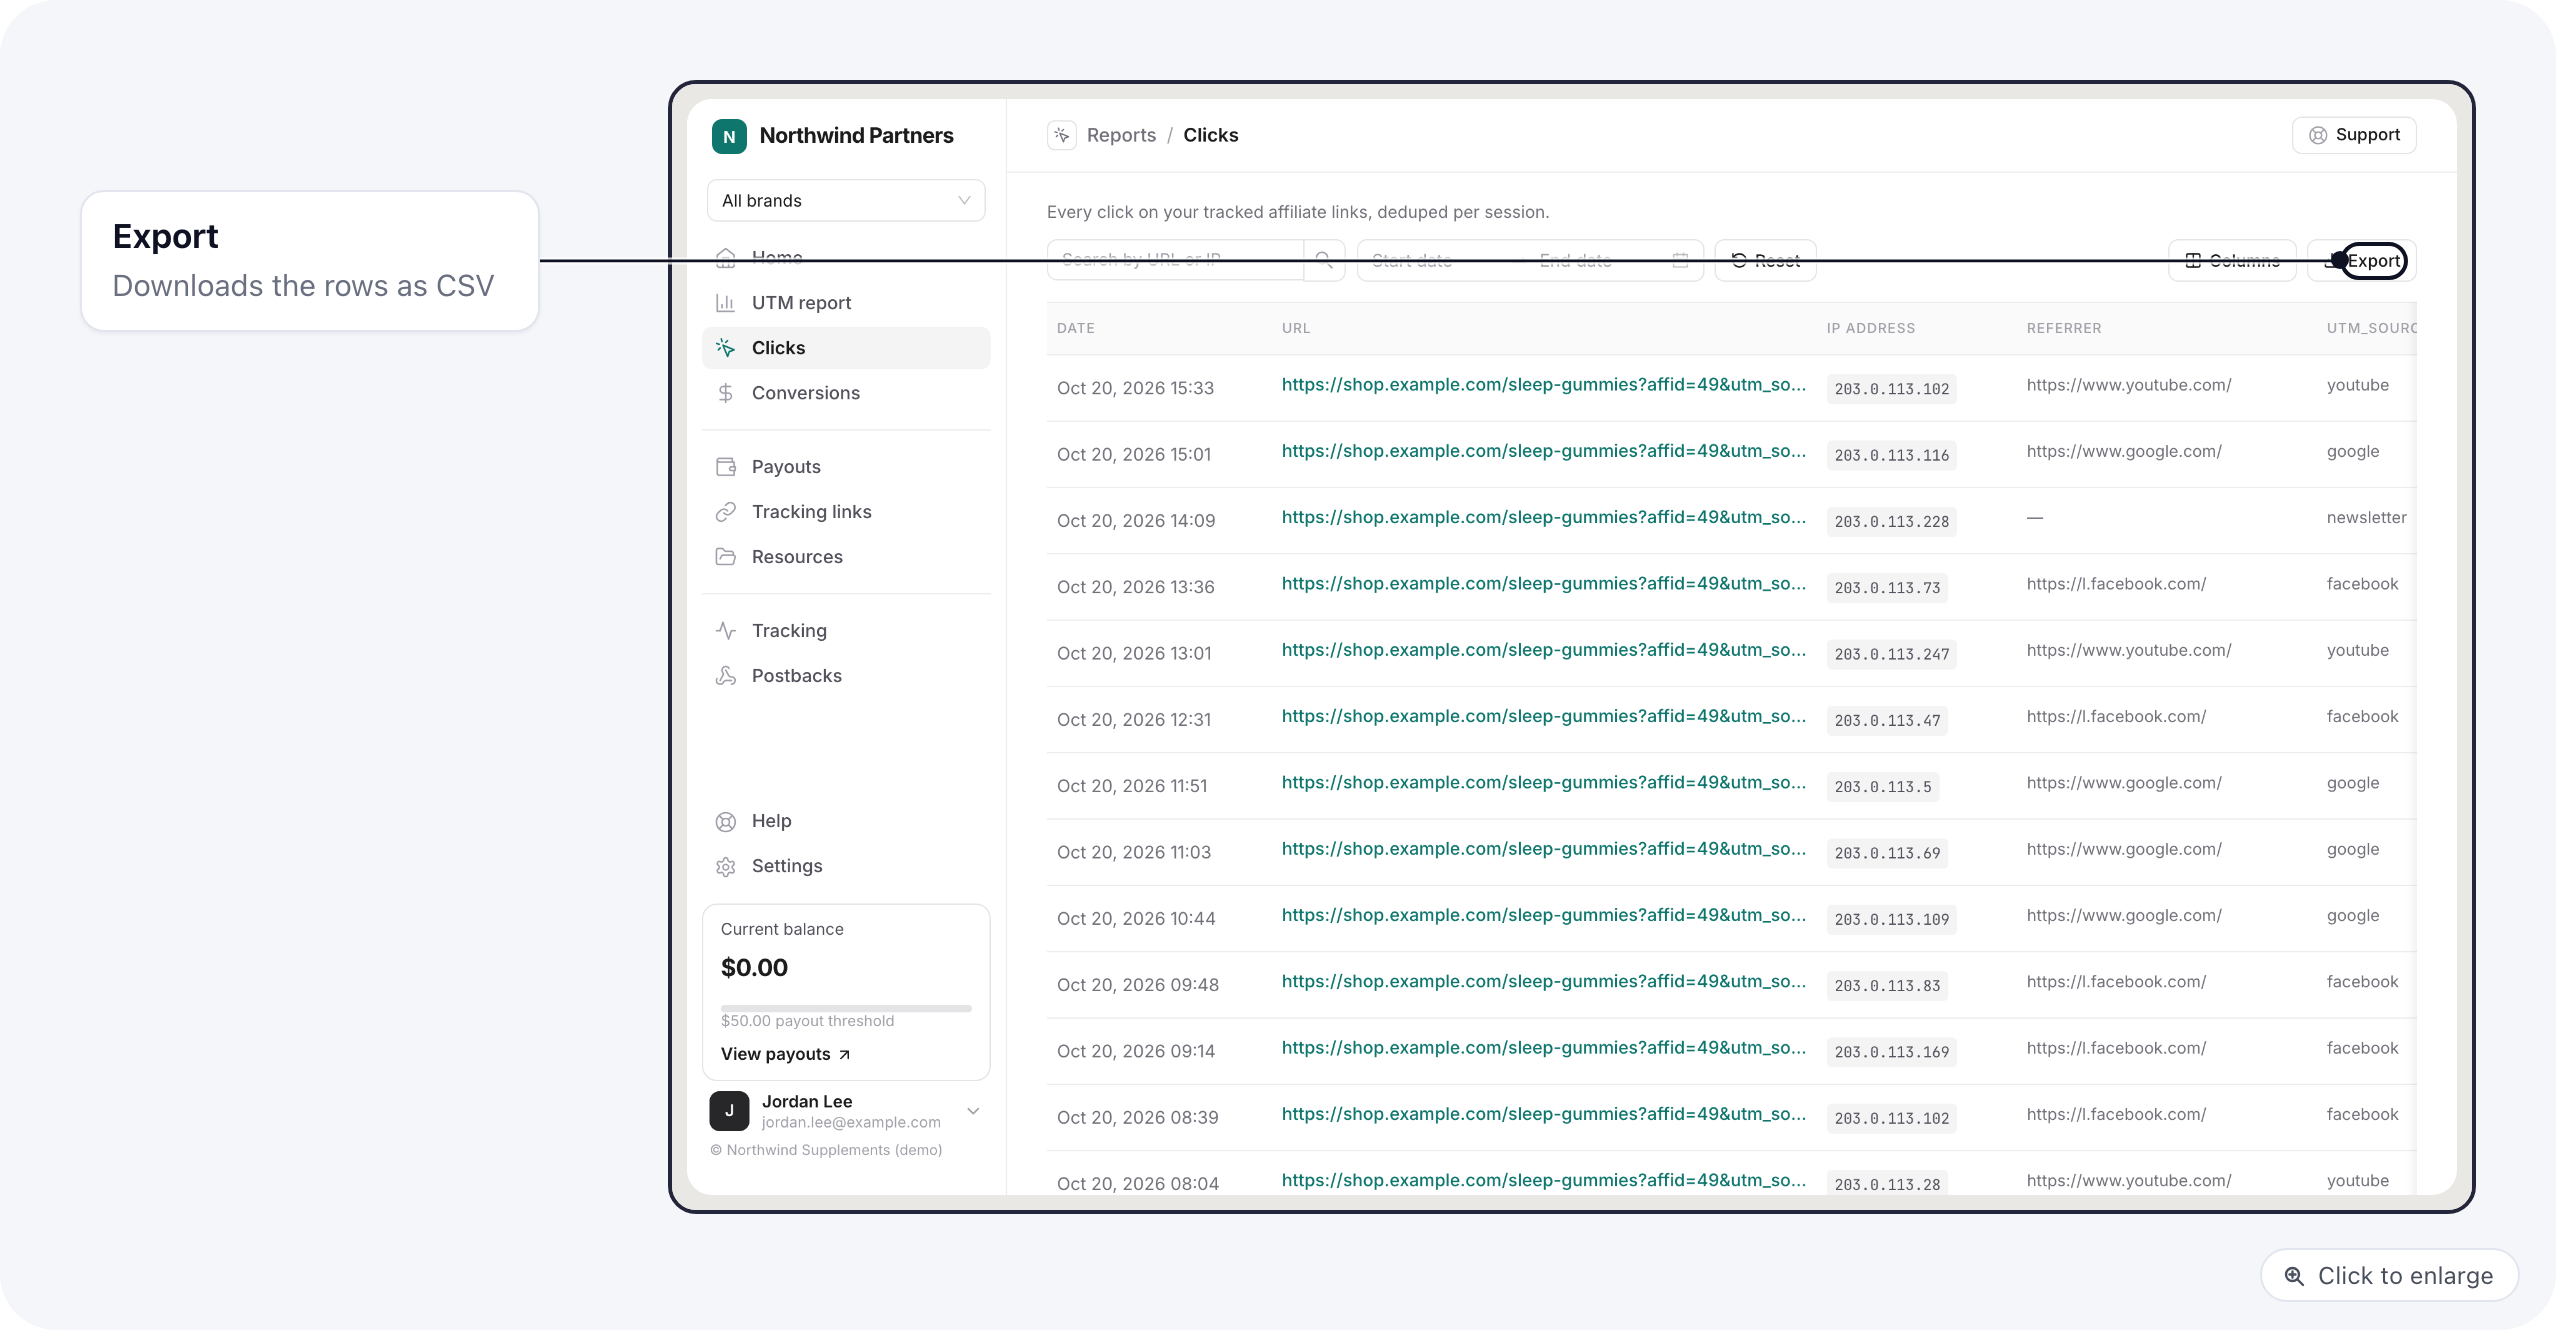Click the DATE column header
This screenshot has height=1330, width=2556.
tap(1076, 328)
